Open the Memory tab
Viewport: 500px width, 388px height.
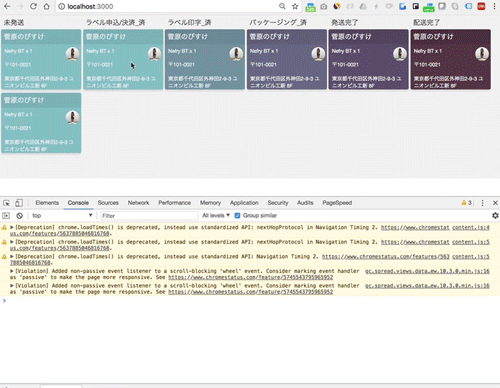pos(210,203)
